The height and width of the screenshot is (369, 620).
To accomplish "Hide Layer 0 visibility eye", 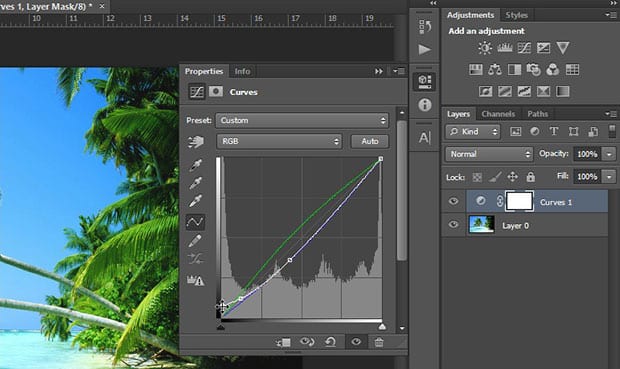I will pyautogui.click(x=454, y=225).
